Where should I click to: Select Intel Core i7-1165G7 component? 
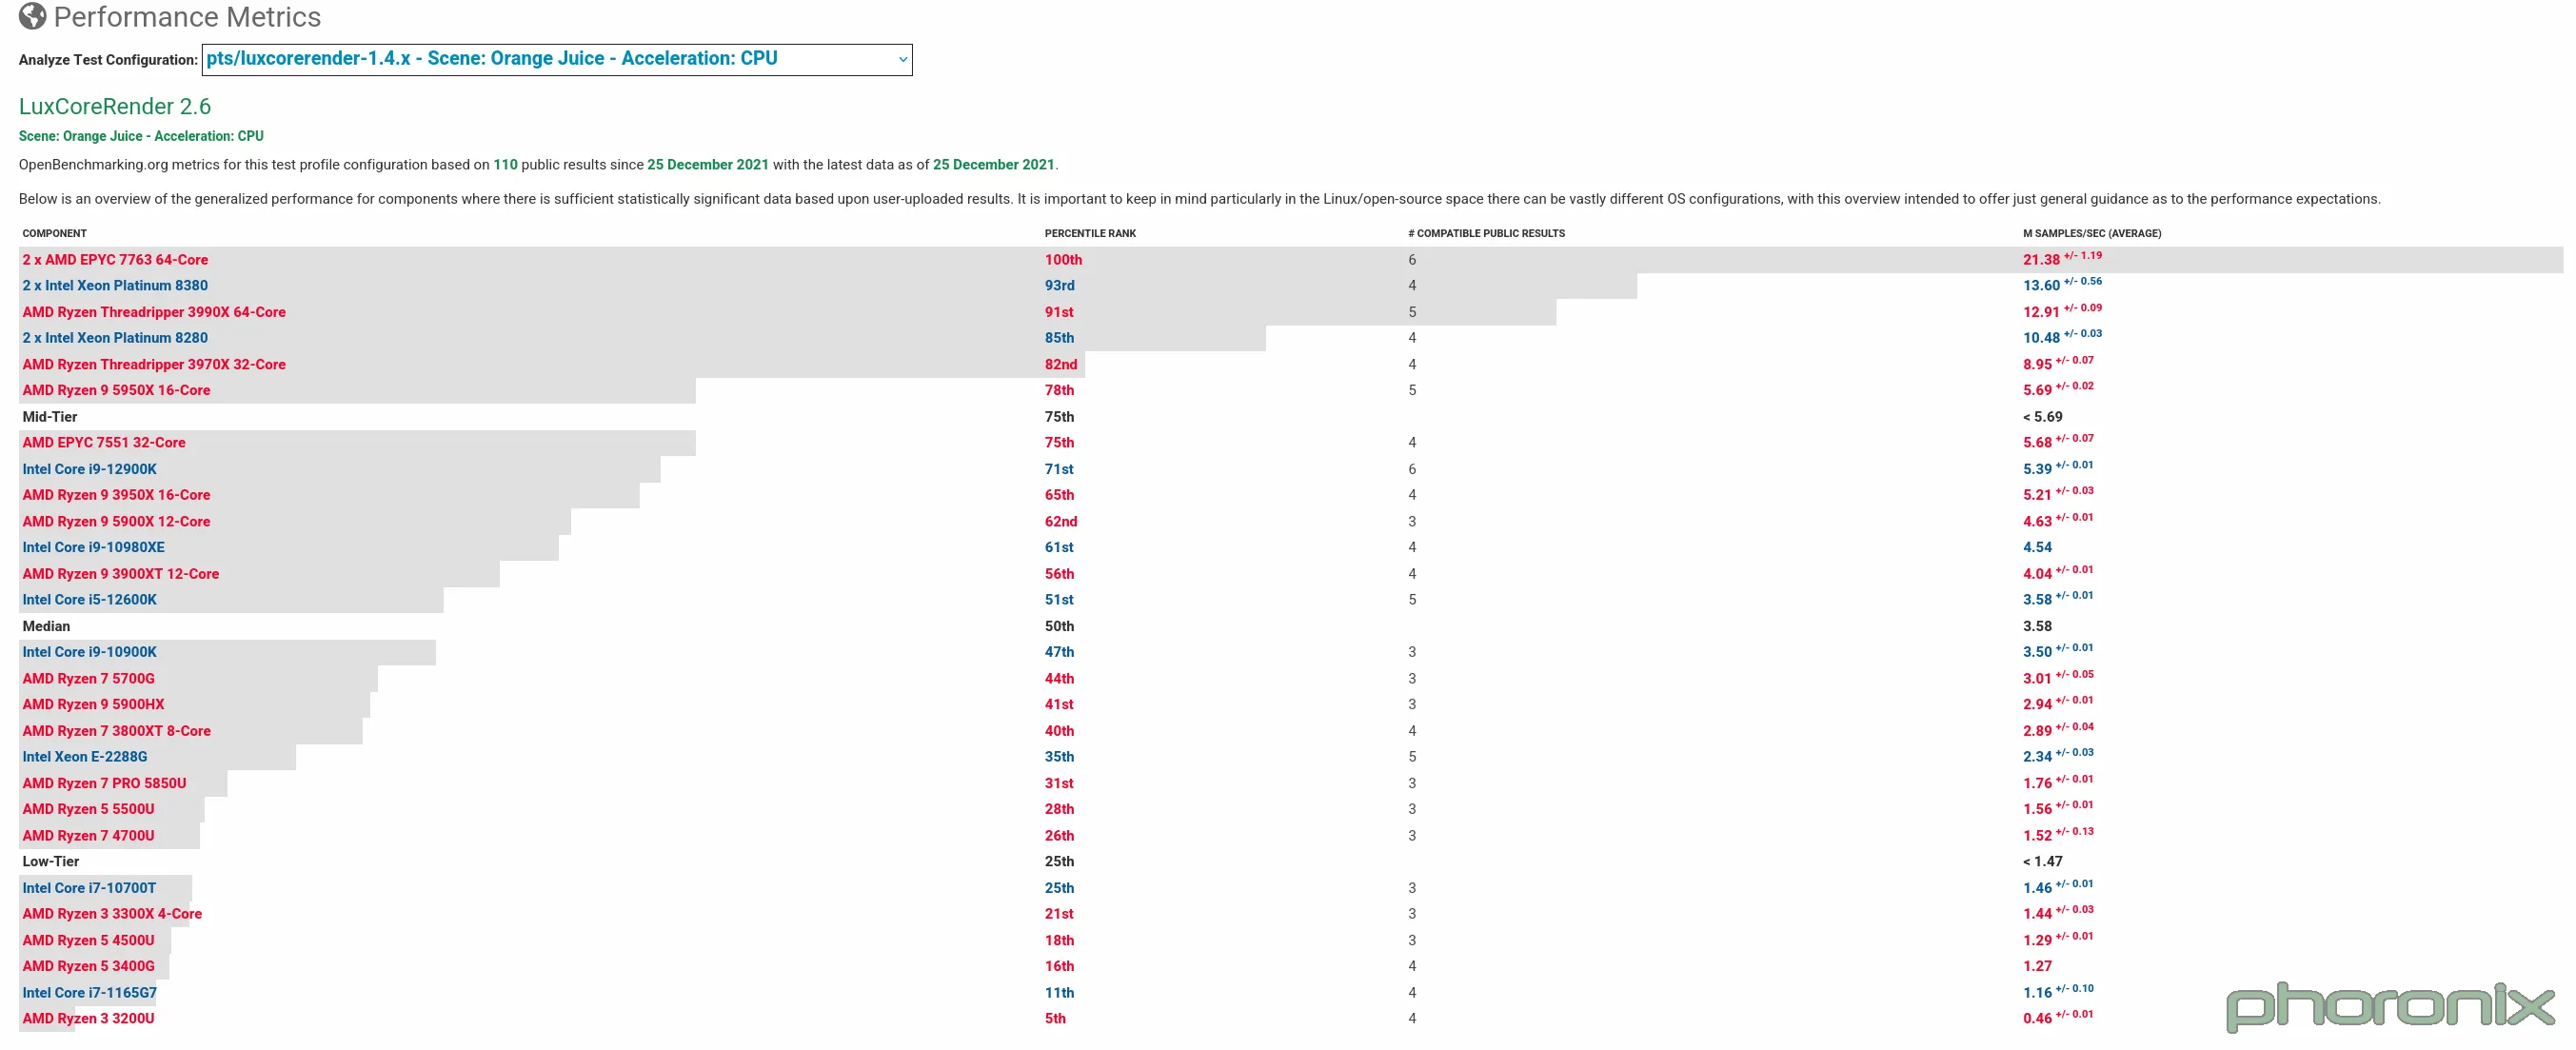click(90, 993)
